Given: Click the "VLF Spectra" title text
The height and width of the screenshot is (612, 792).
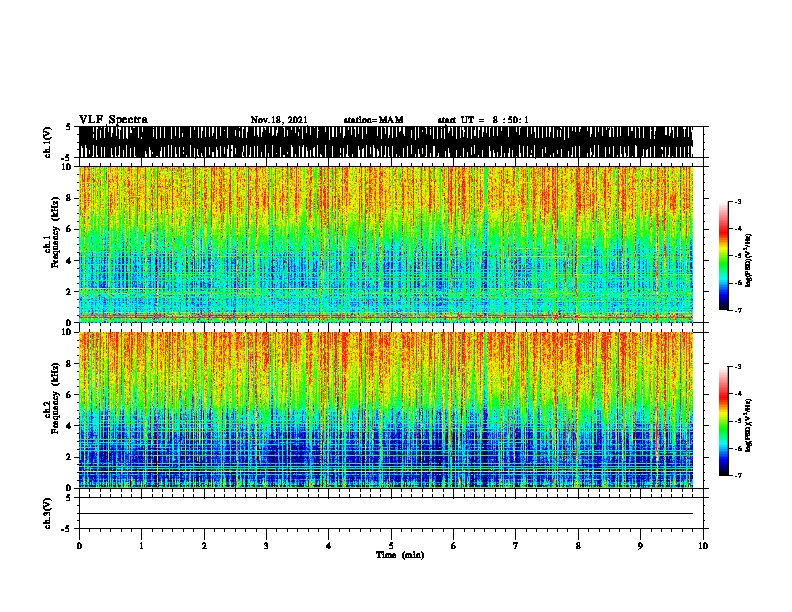Looking at the screenshot, I should (x=113, y=120).
